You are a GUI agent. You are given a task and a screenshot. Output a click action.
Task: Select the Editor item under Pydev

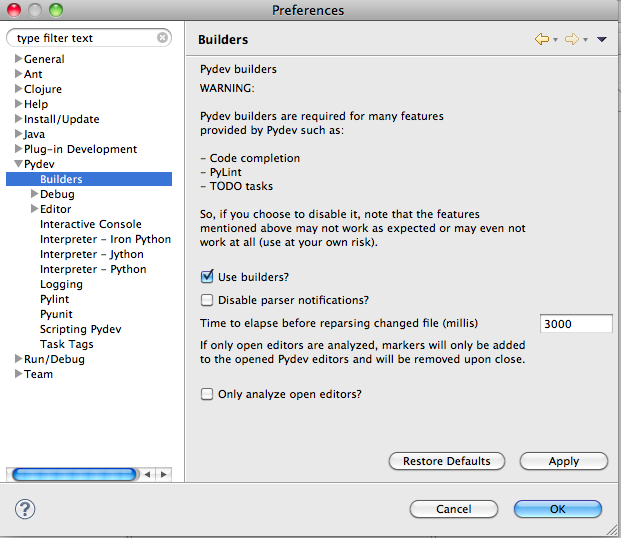click(55, 209)
